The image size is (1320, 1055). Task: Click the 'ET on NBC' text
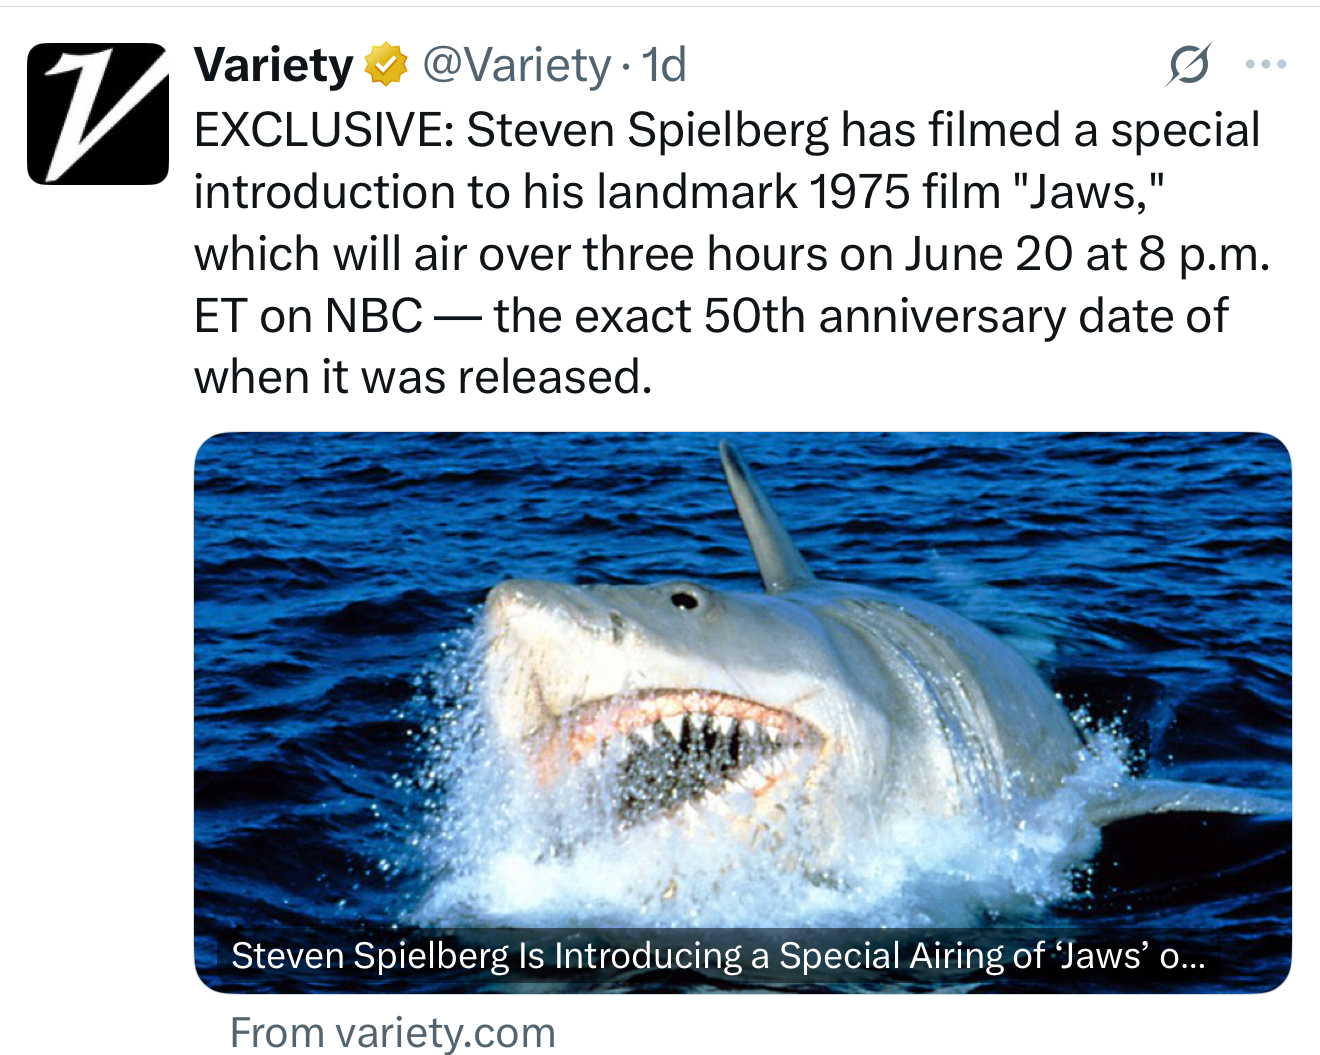tap(308, 316)
